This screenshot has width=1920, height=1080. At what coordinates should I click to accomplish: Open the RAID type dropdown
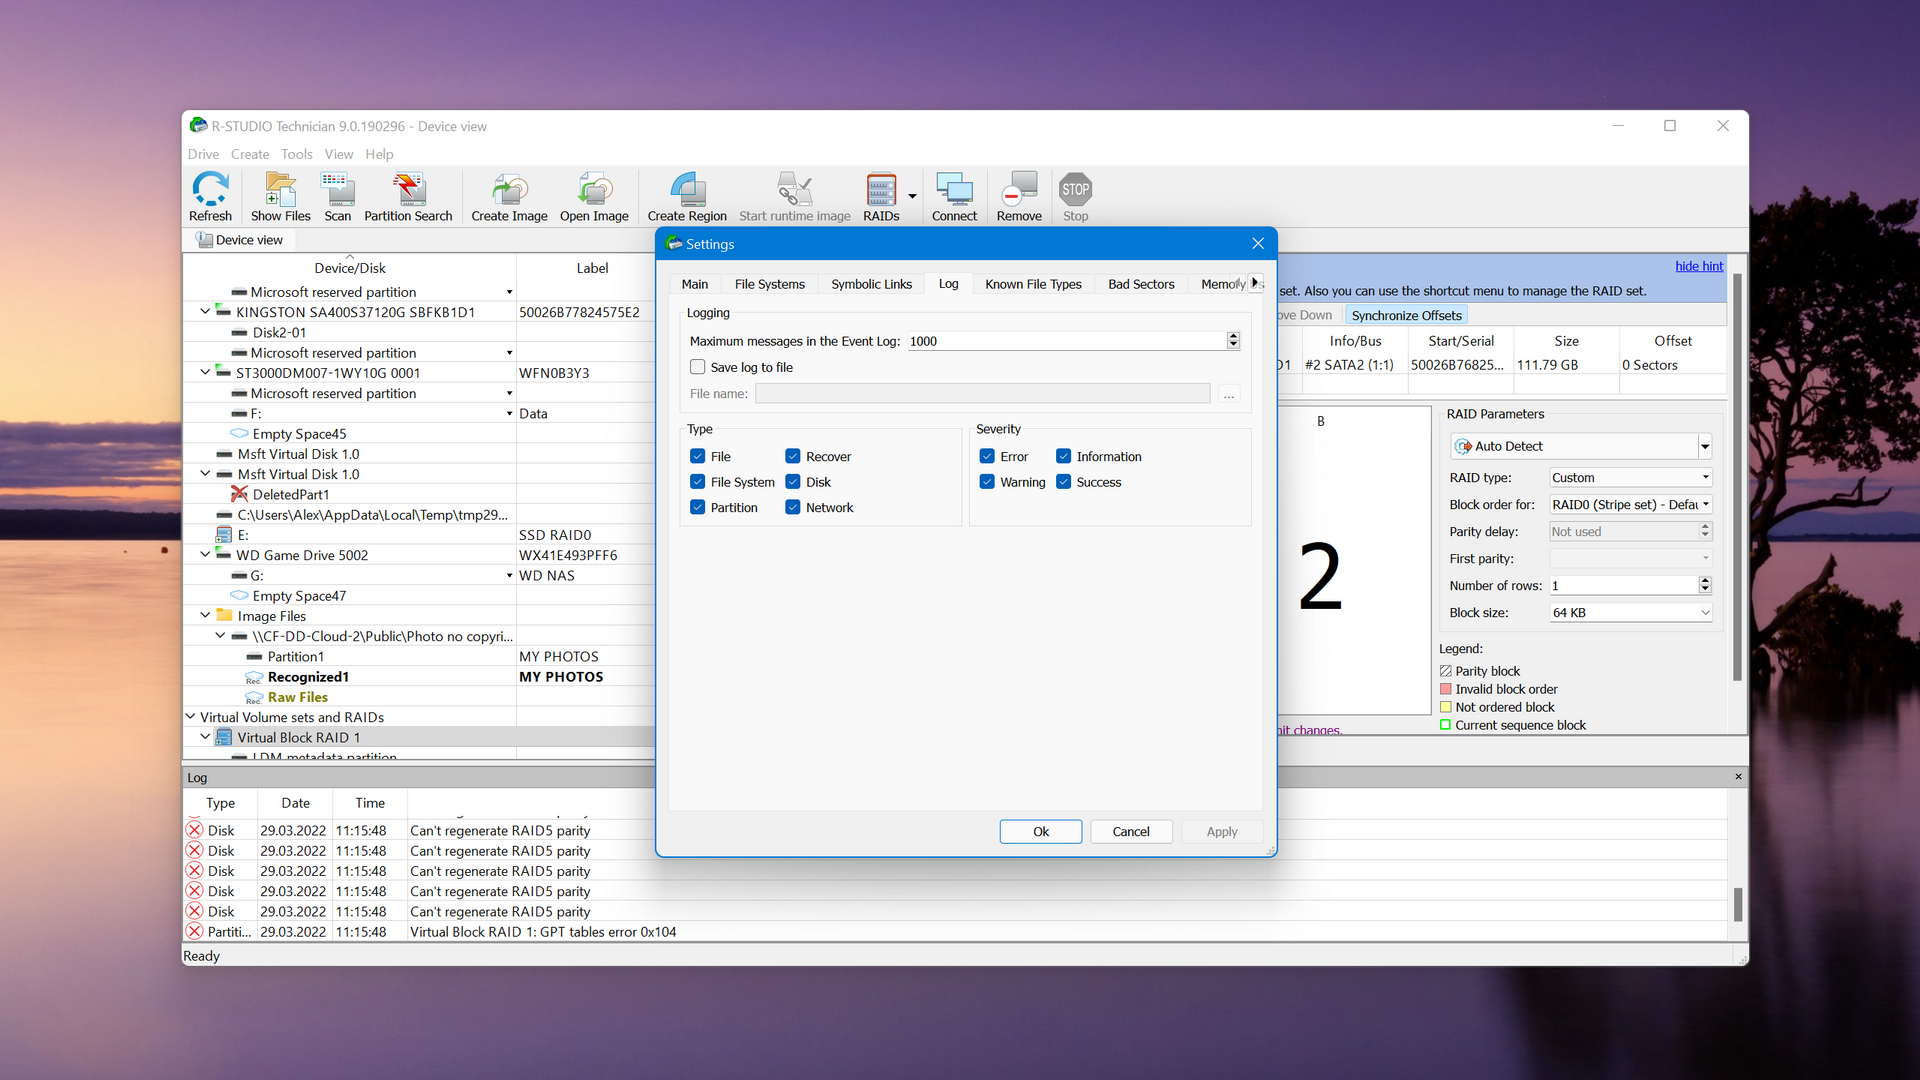tap(1705, 477)
